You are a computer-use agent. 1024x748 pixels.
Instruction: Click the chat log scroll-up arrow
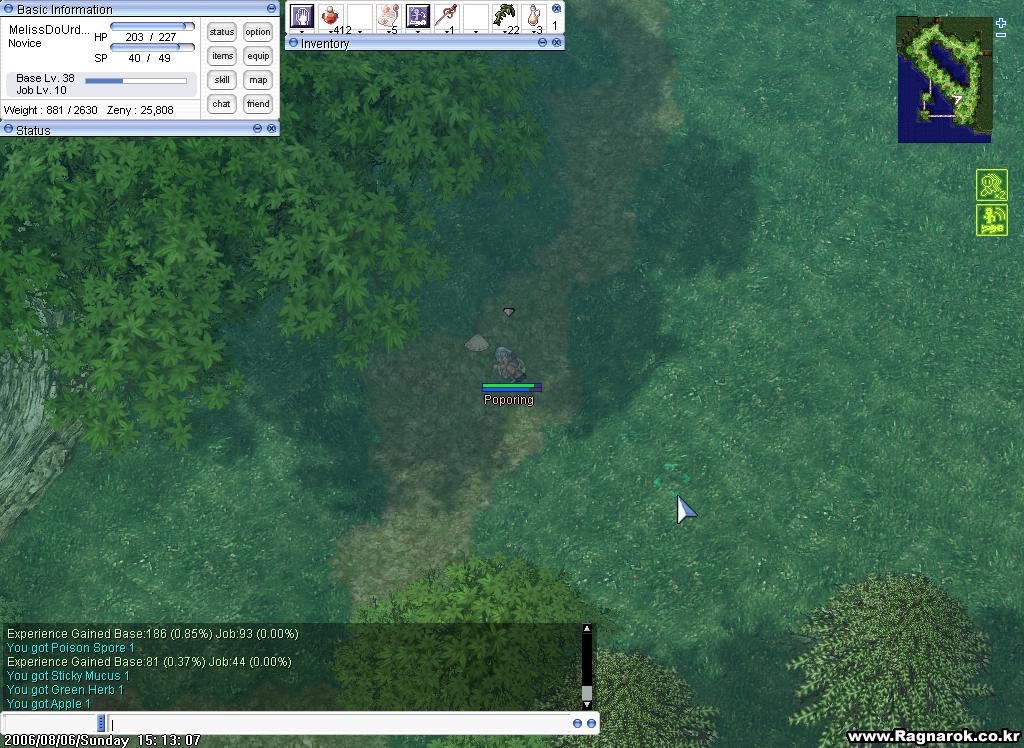tap(586, 628)
